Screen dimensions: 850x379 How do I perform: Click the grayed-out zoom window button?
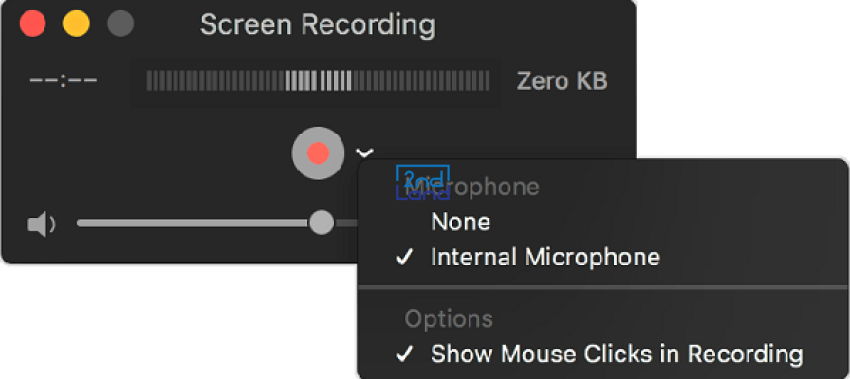click(x=120, y=25)
